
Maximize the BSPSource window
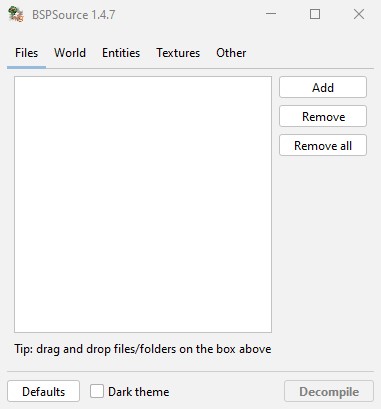pyautogui.click(x=315, y=14)
